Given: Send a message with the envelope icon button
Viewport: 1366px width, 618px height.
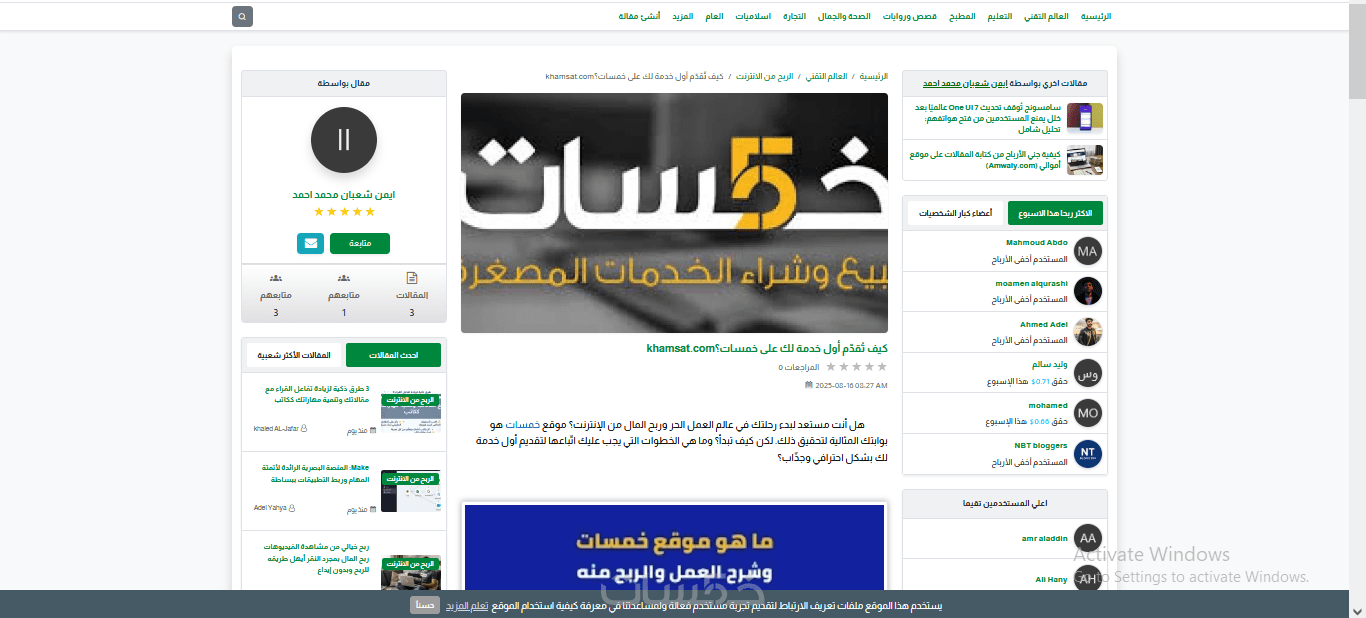Looking at the screenshot, I should [310, 243].
